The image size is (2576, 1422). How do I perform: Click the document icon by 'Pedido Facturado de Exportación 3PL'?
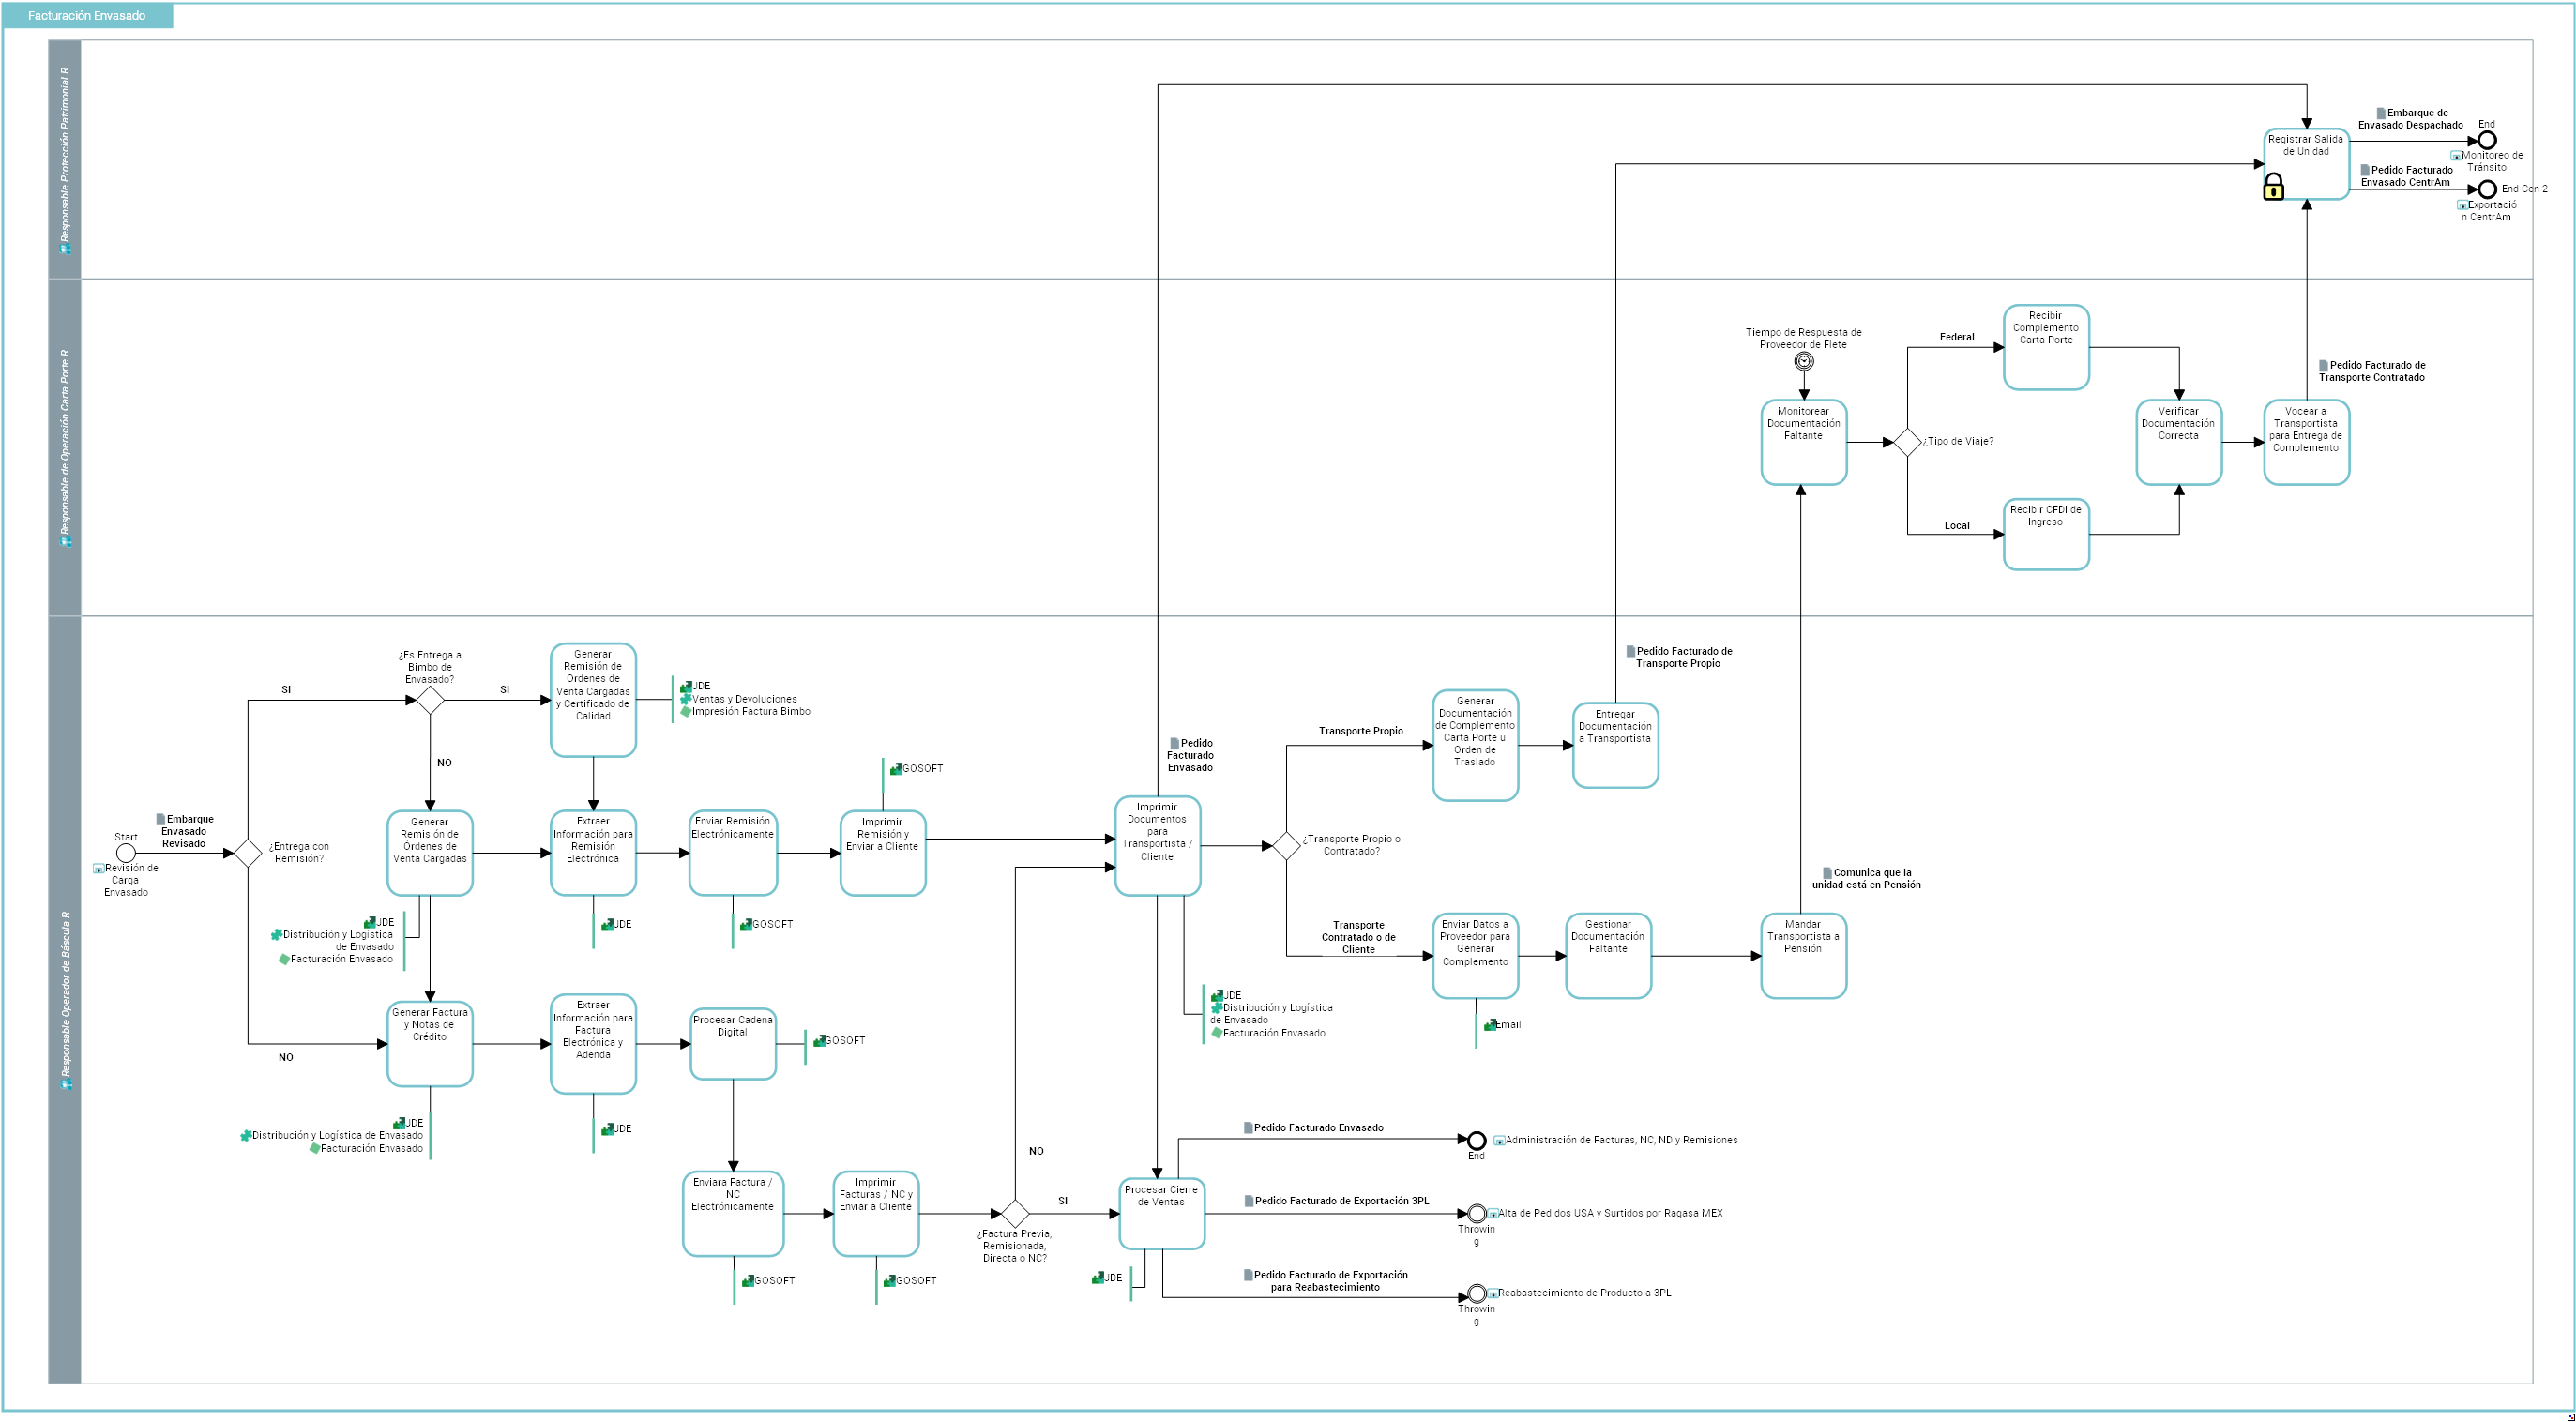click(1249, 1202)
